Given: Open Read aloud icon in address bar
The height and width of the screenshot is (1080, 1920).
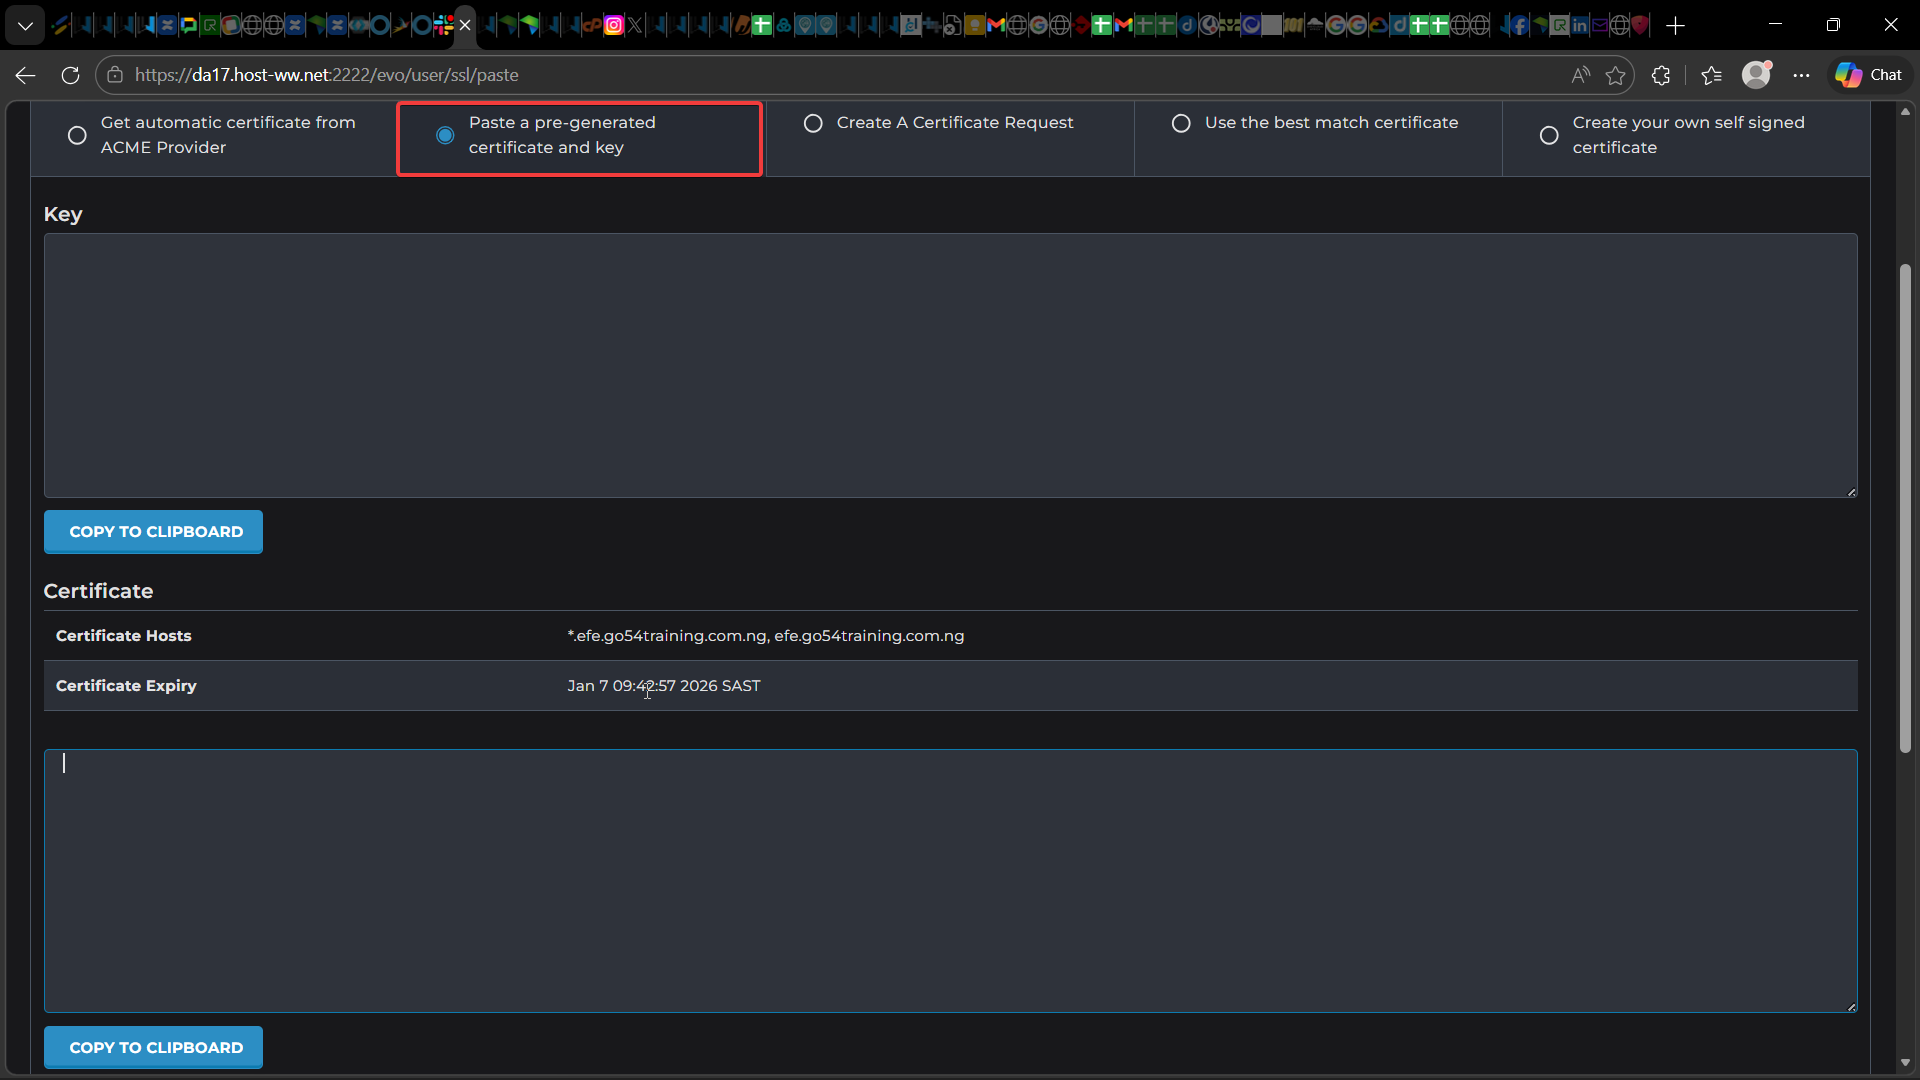Looking at the screenshot, I should click(x=1580, y=75).
